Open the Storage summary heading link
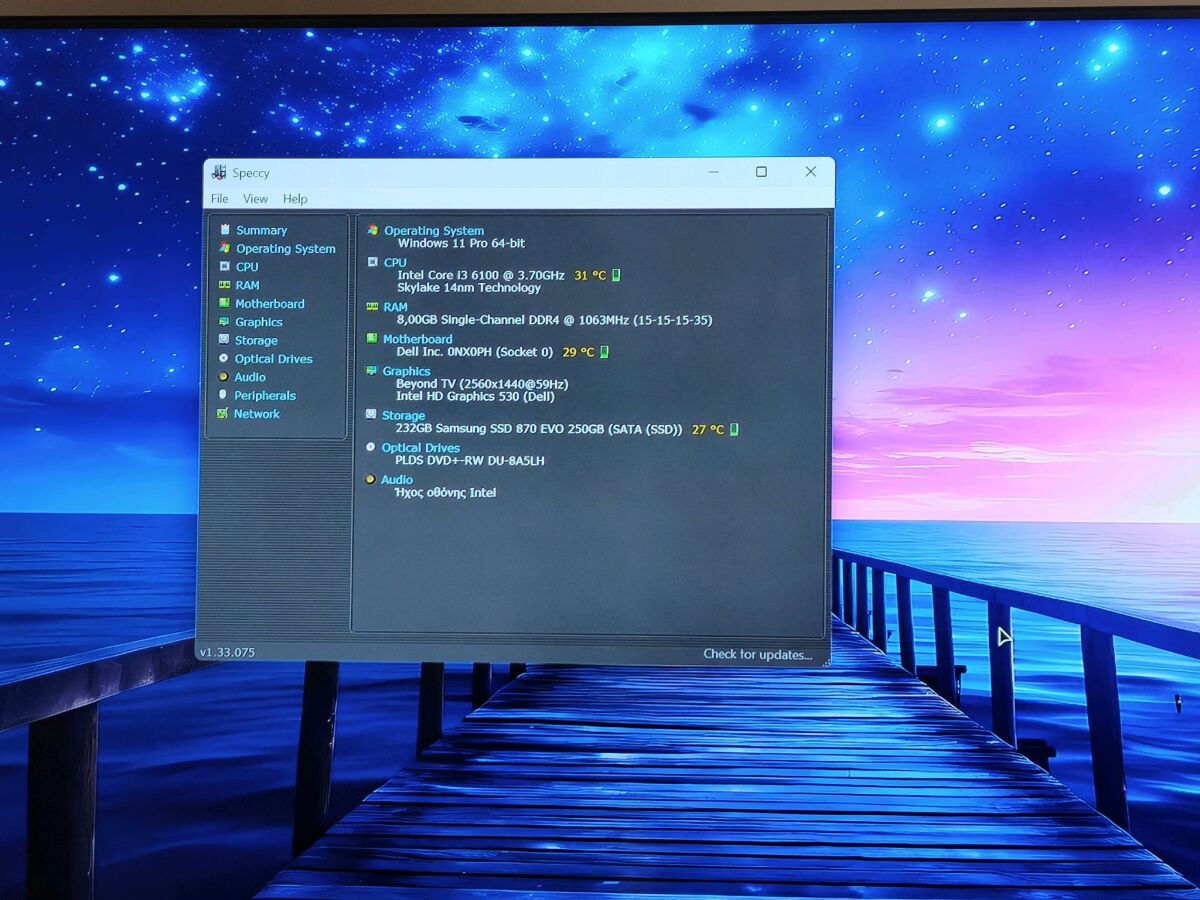The image size is (1200, 900). [403, 415]
